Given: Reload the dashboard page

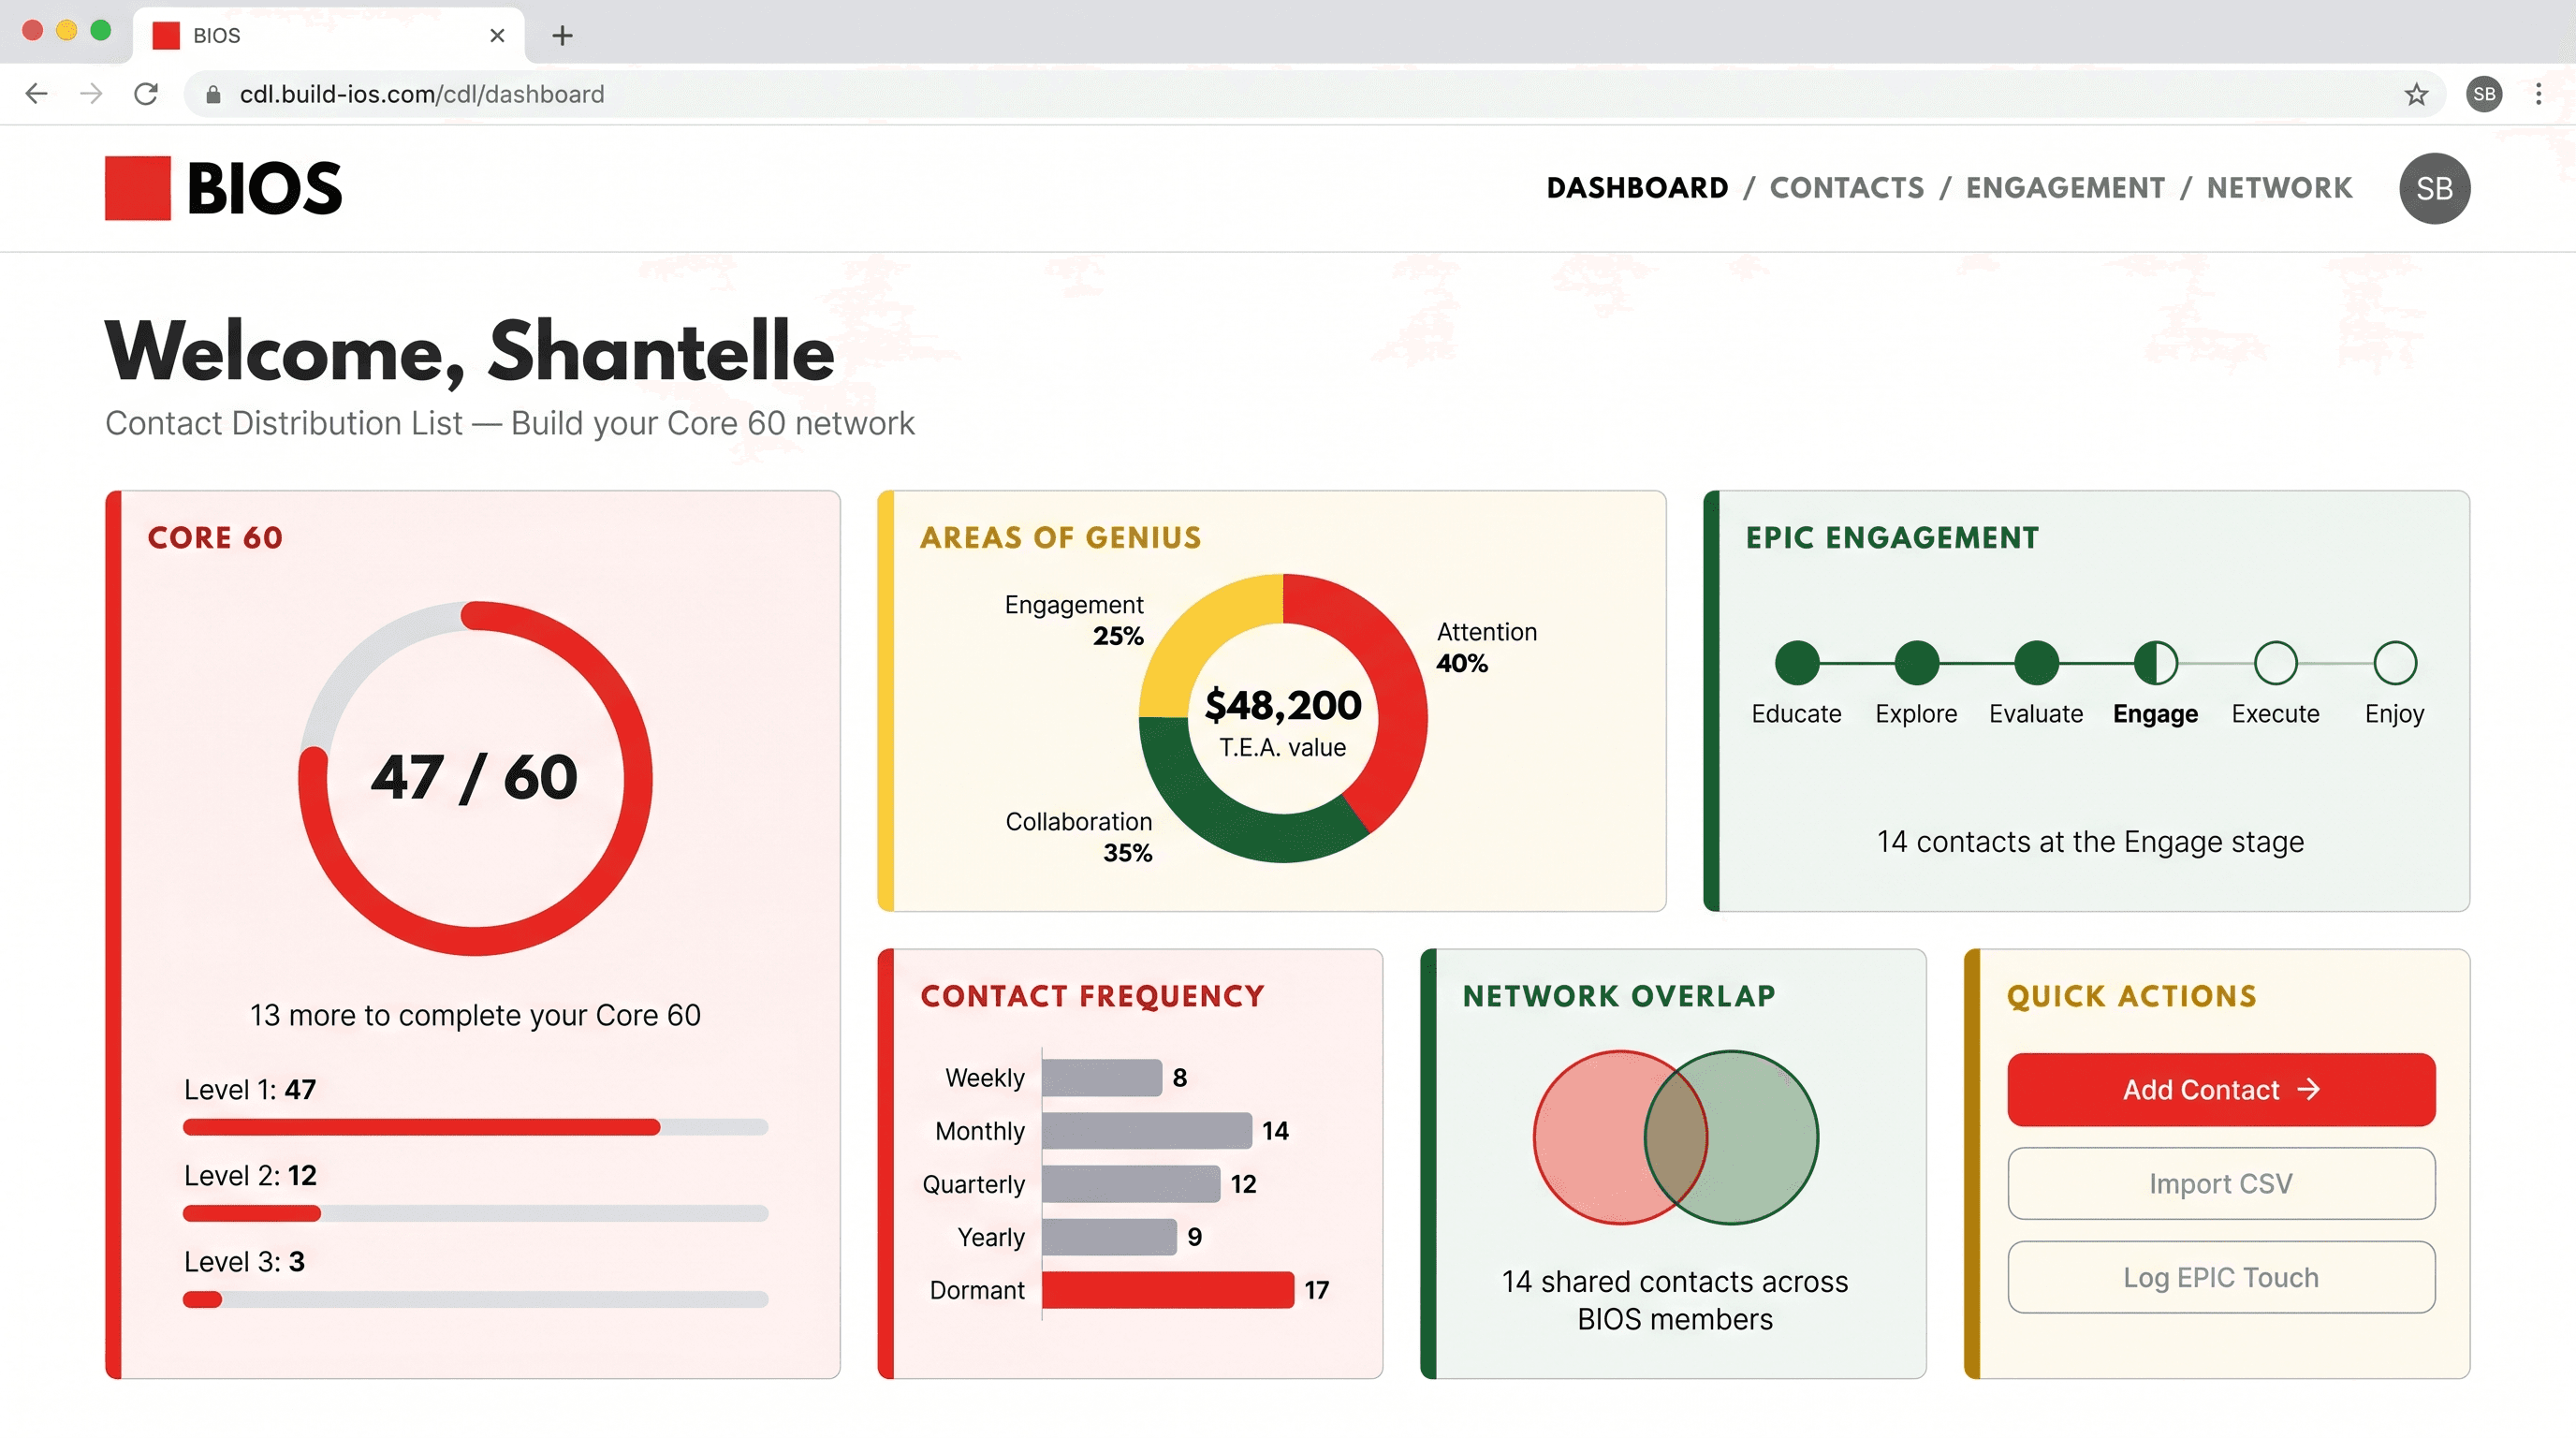Looking at the screenshot, I should (x=146, y=94).
